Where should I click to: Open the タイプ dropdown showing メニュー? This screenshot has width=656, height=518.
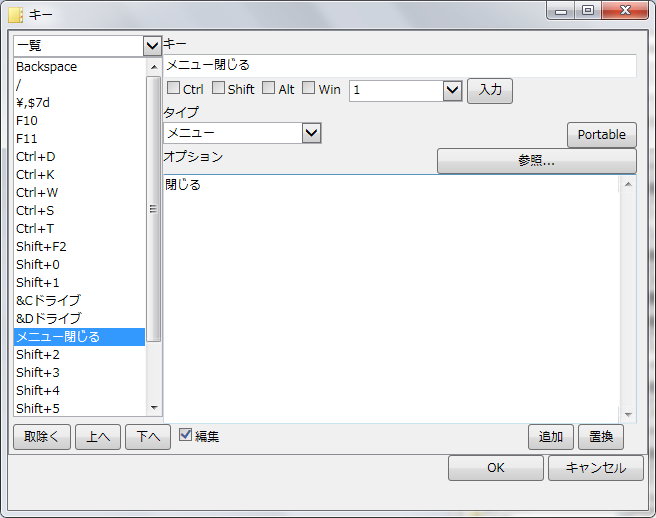point(311,133)
